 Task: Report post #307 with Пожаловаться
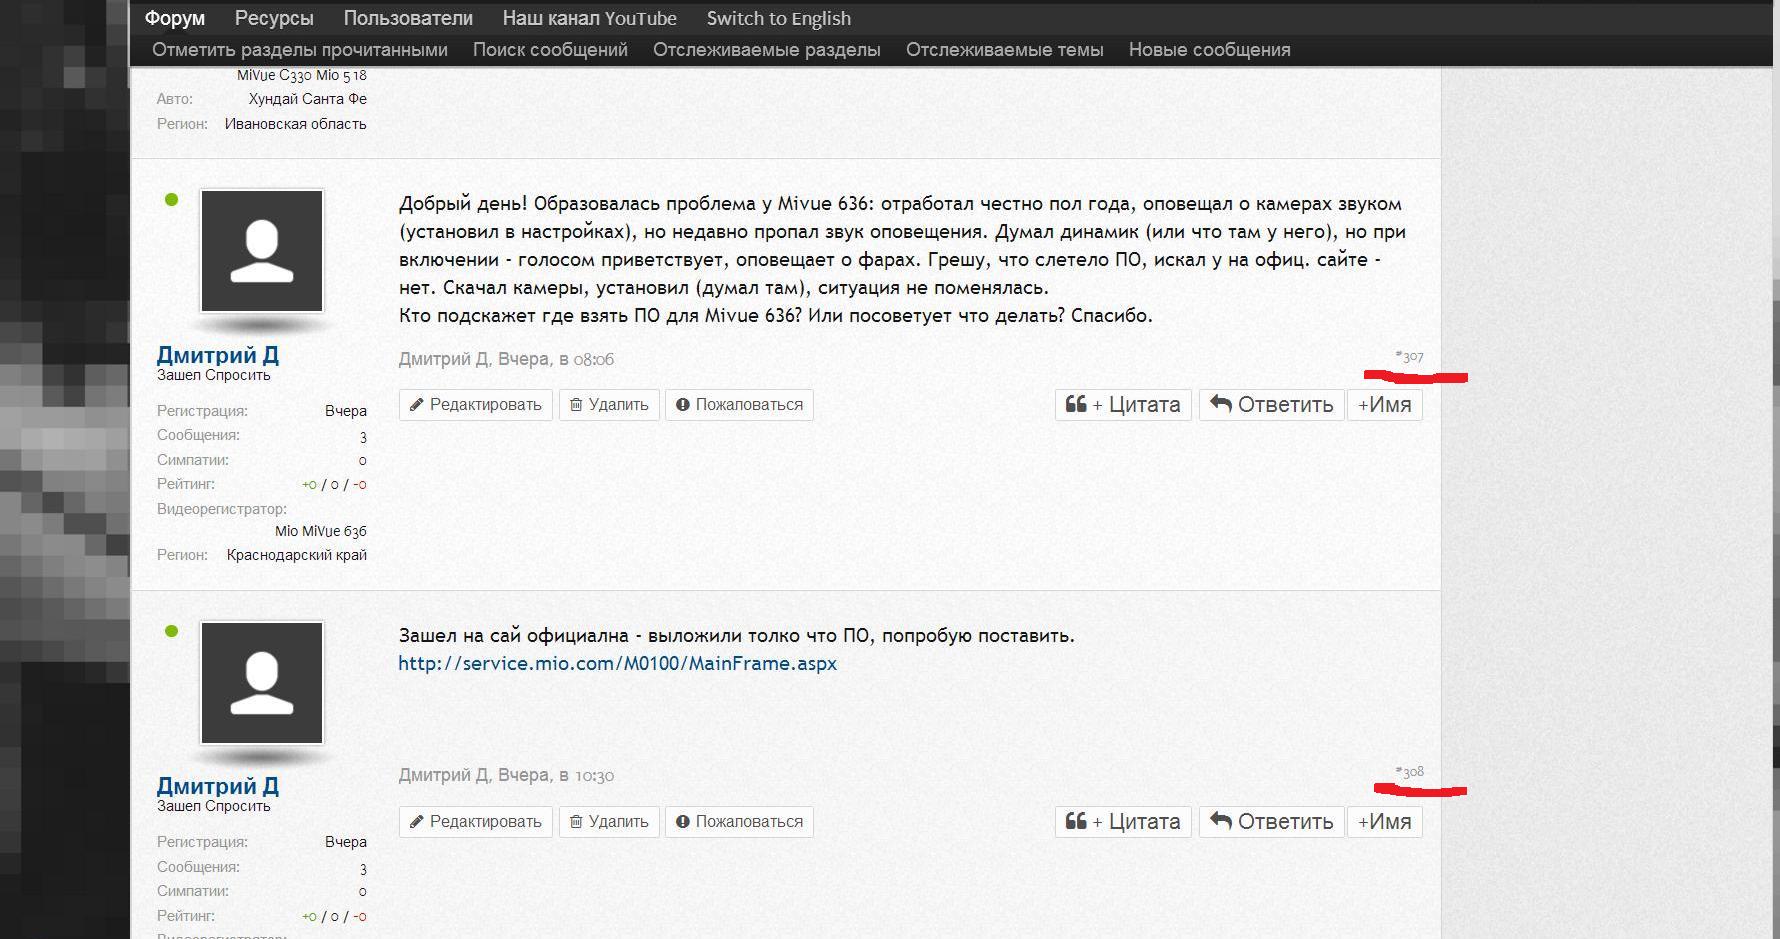(x=739, y=405)
